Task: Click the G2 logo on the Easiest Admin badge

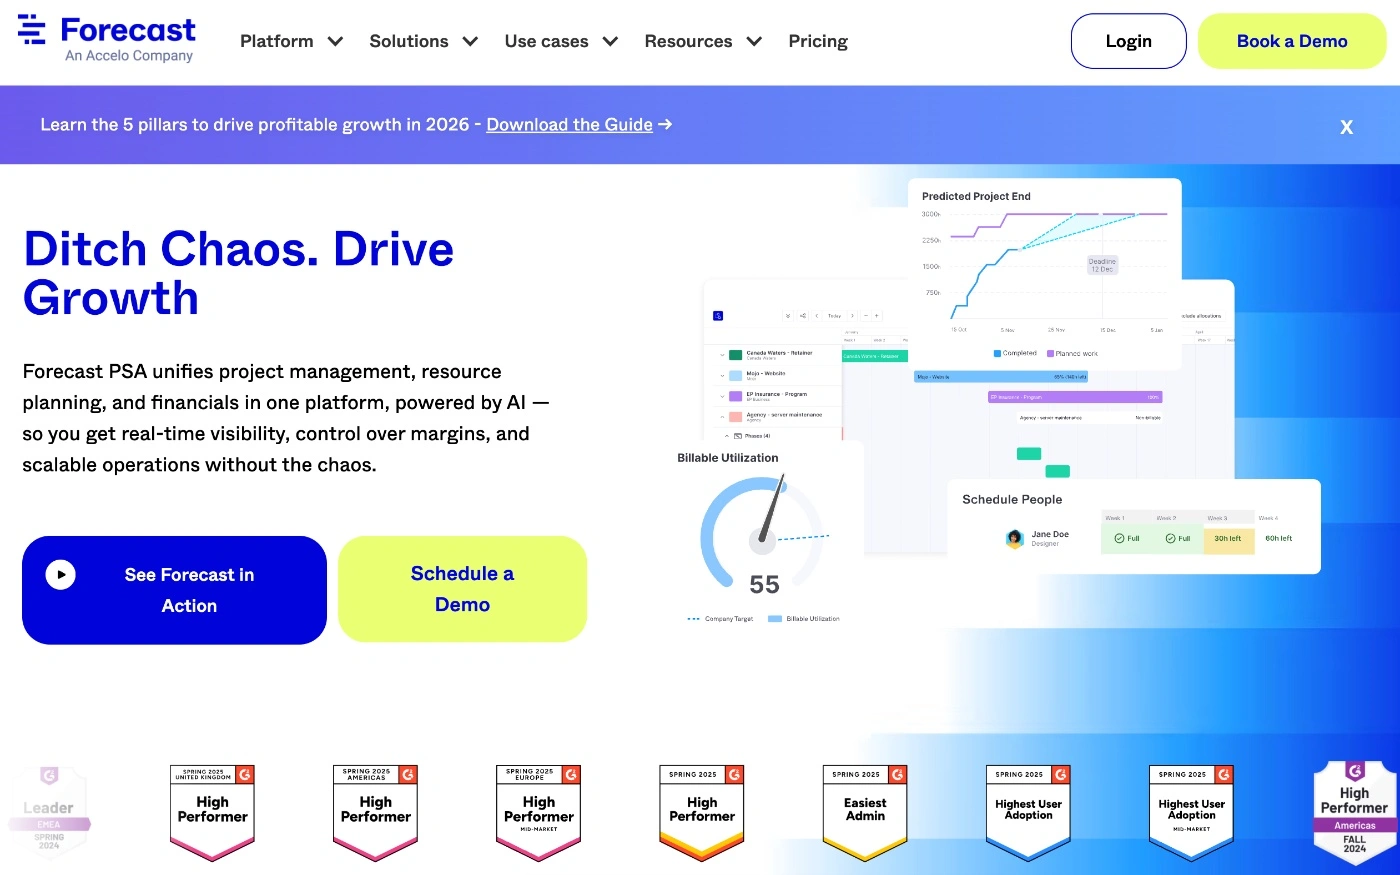Action: pos(899,774)
